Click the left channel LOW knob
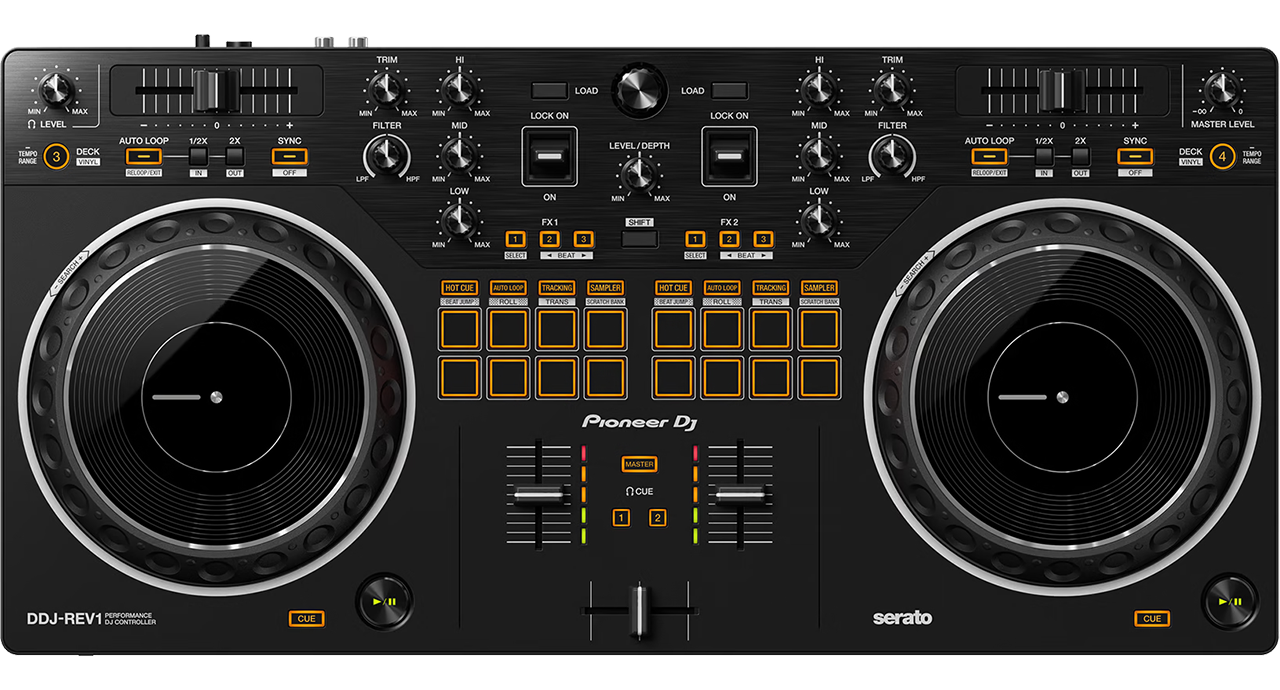 (459, 220)
